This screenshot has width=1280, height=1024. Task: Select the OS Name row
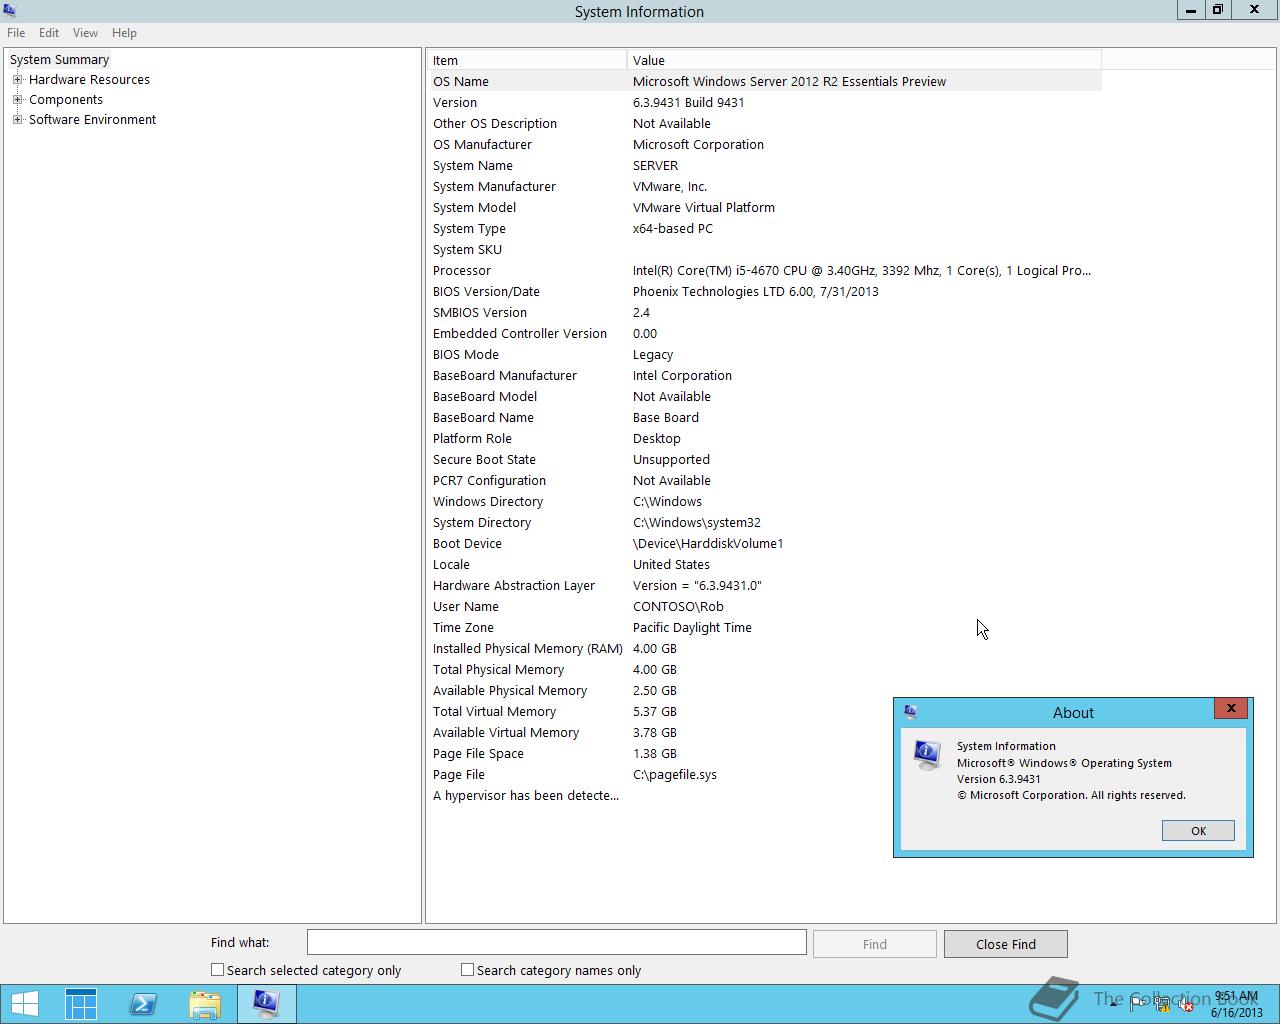(x=765, y=81)
